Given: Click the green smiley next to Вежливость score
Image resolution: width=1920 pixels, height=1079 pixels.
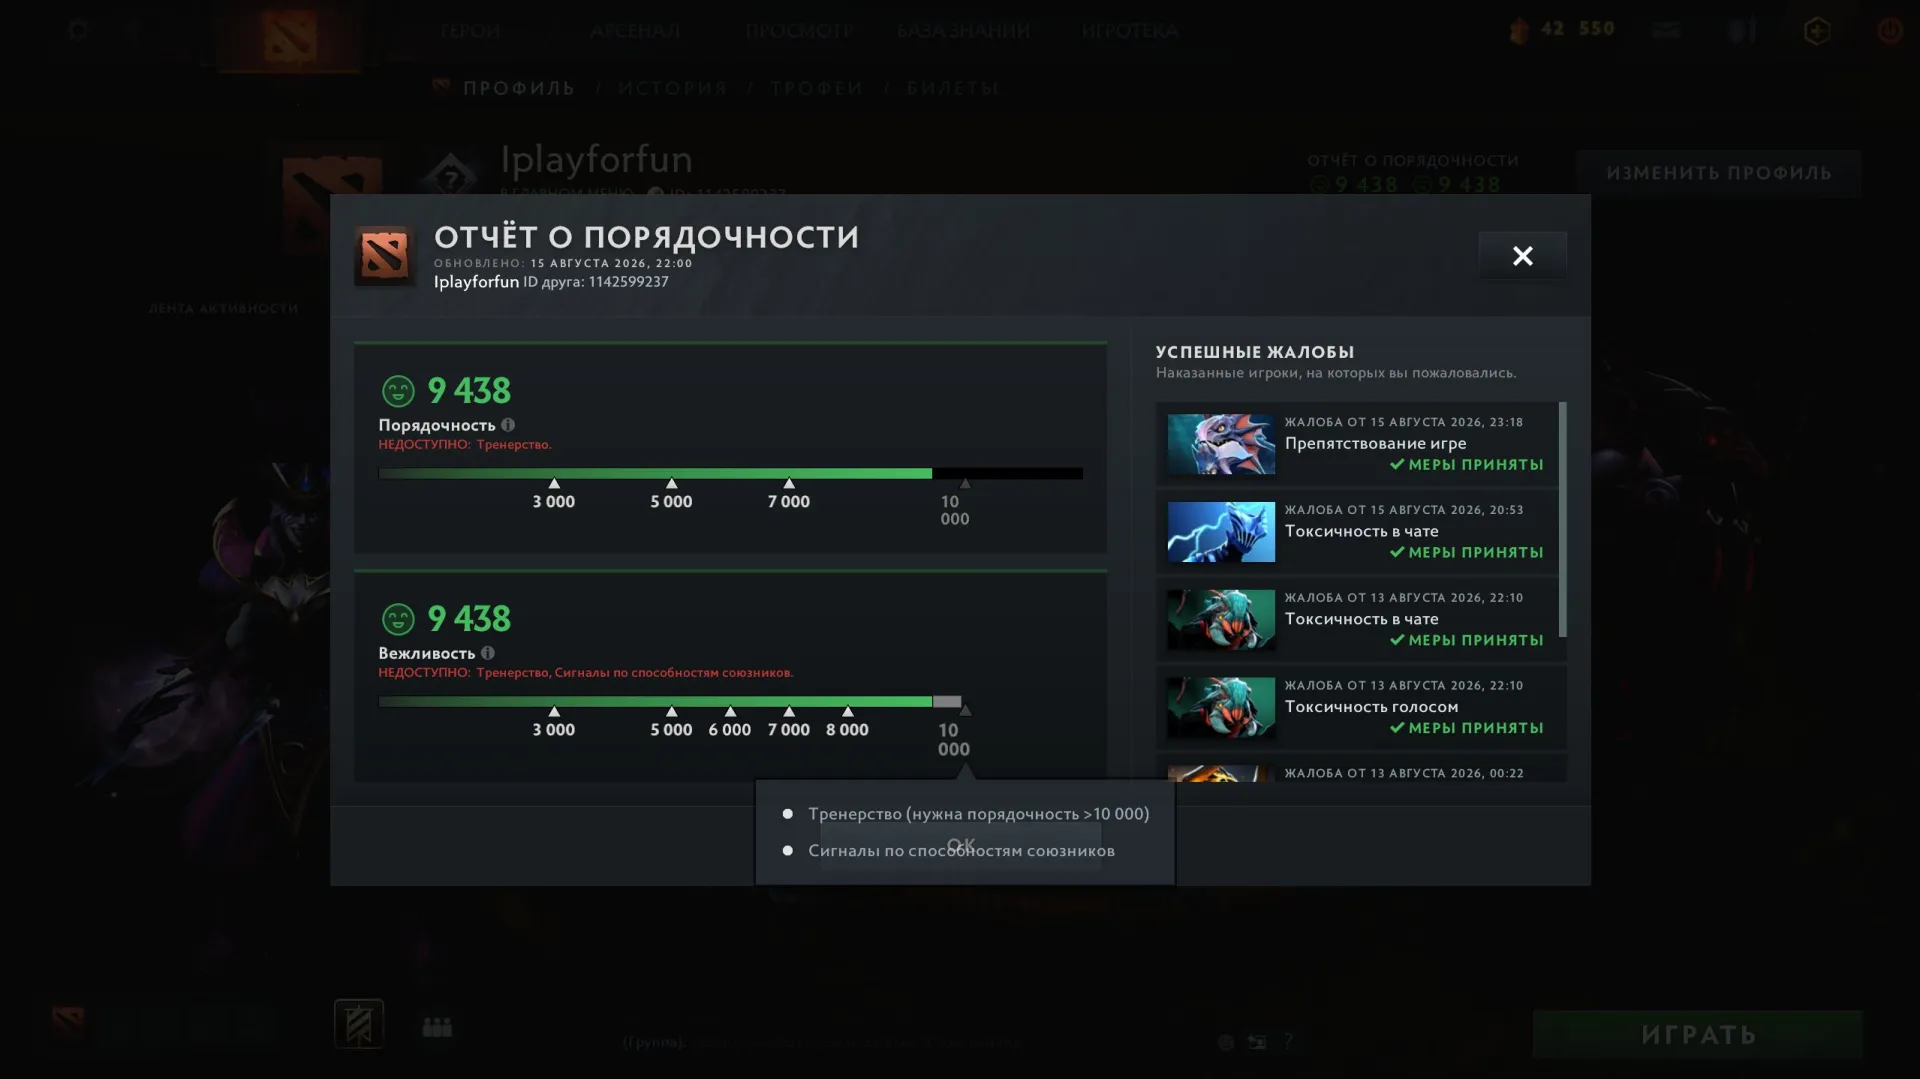Looking at the screenshot, I should [398, 619].
